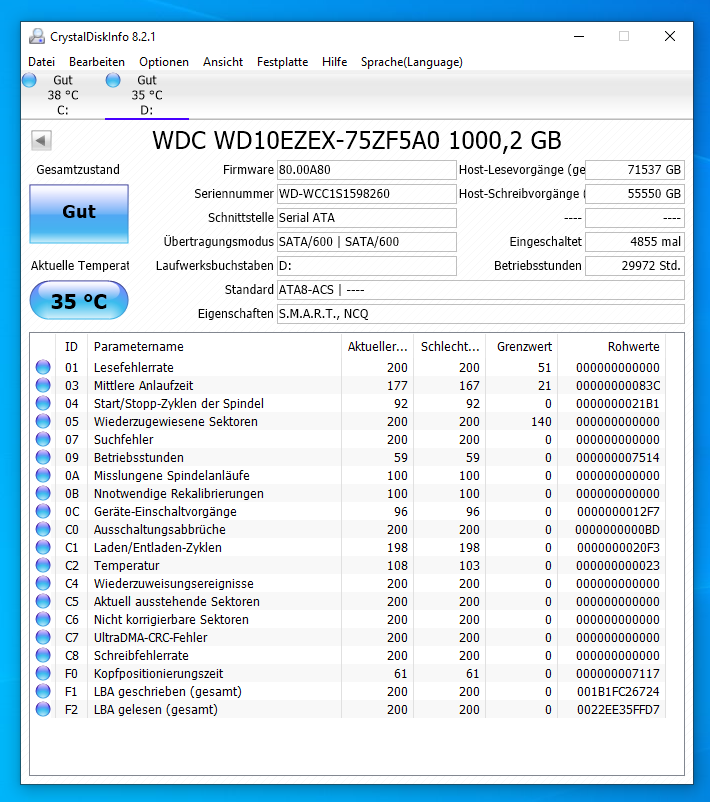Click the CrystalDiskInfo app icon in title bar
Image resolution: width=710 pixels, height=802 pixels.
[37, 36]
